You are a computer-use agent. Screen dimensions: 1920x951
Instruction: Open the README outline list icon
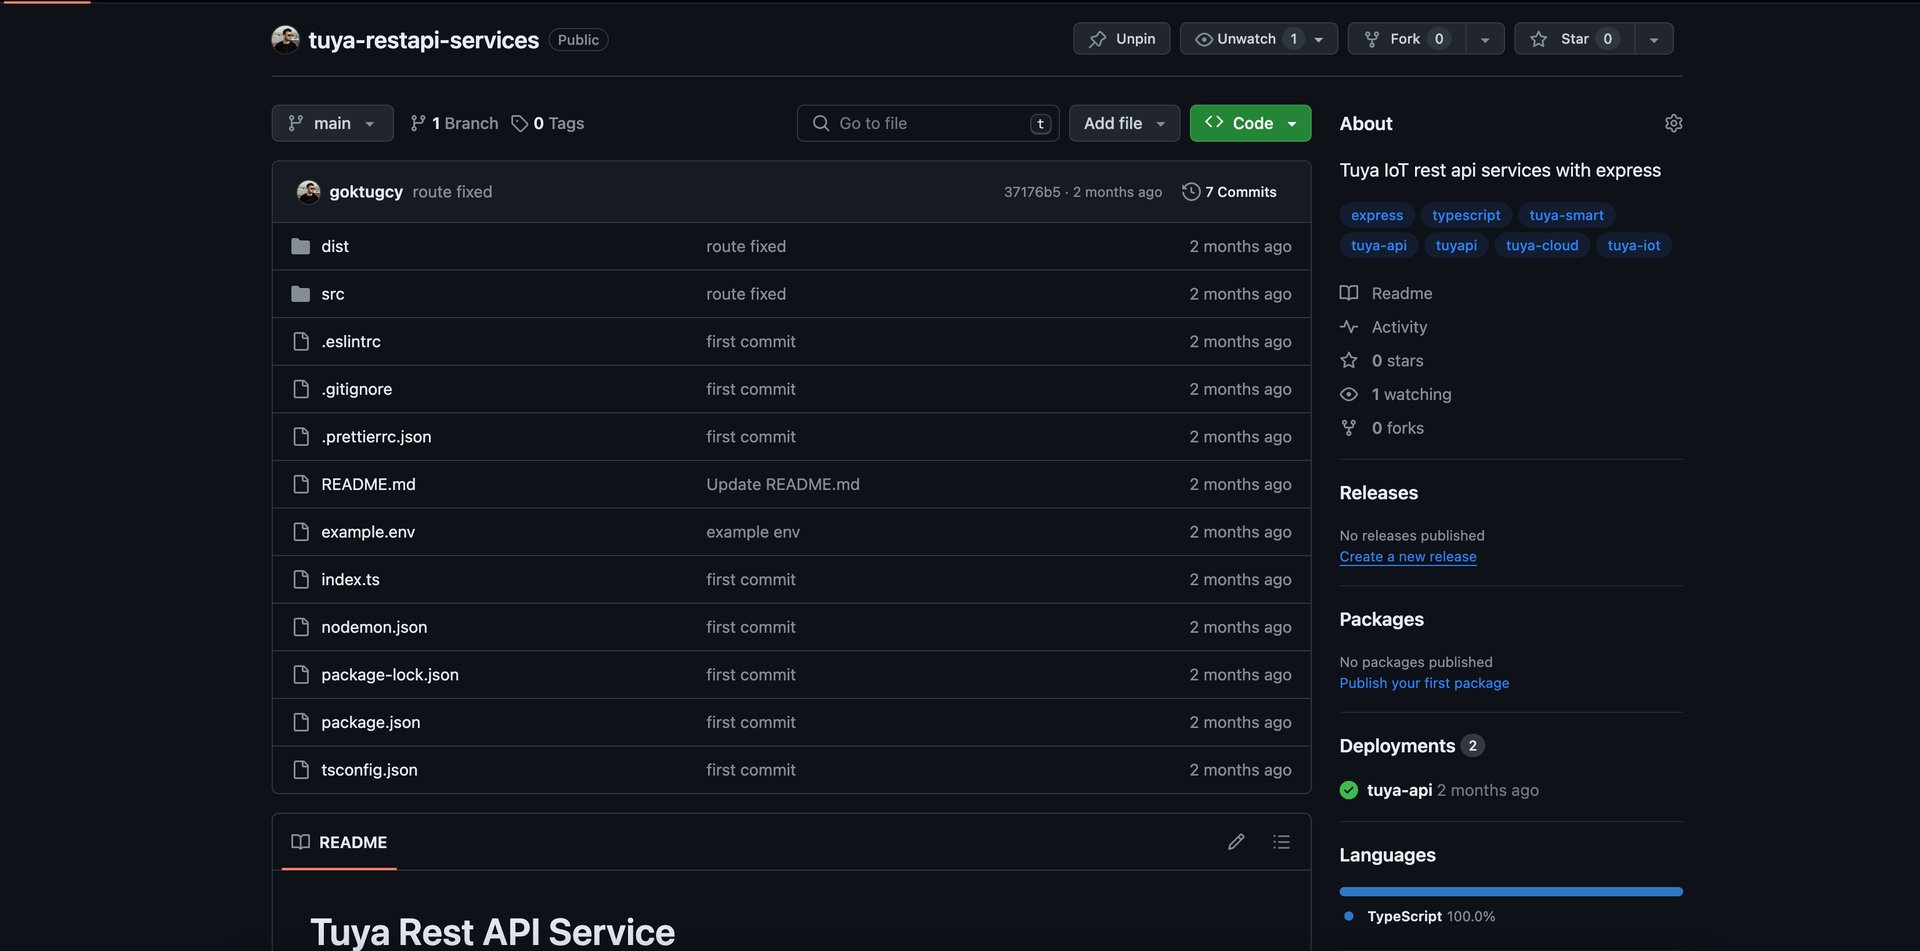tap(1281, 842)
